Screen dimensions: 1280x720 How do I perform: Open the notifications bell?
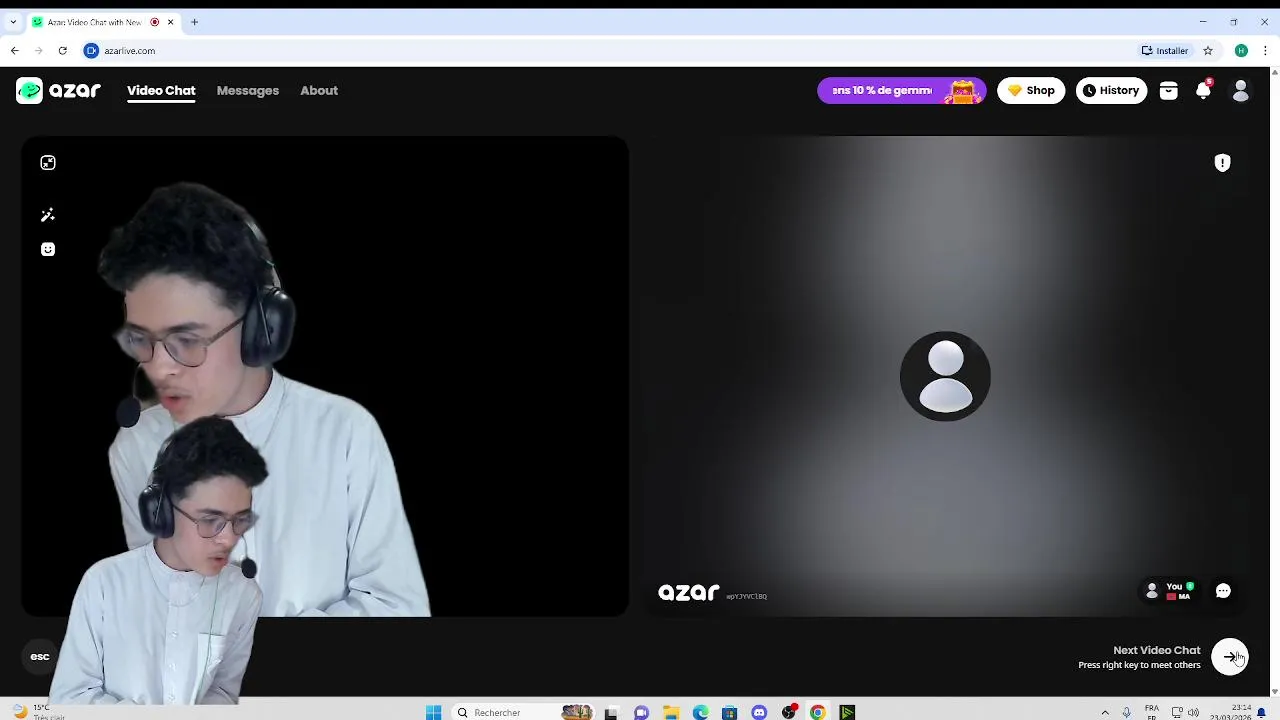pos(1204,91)
